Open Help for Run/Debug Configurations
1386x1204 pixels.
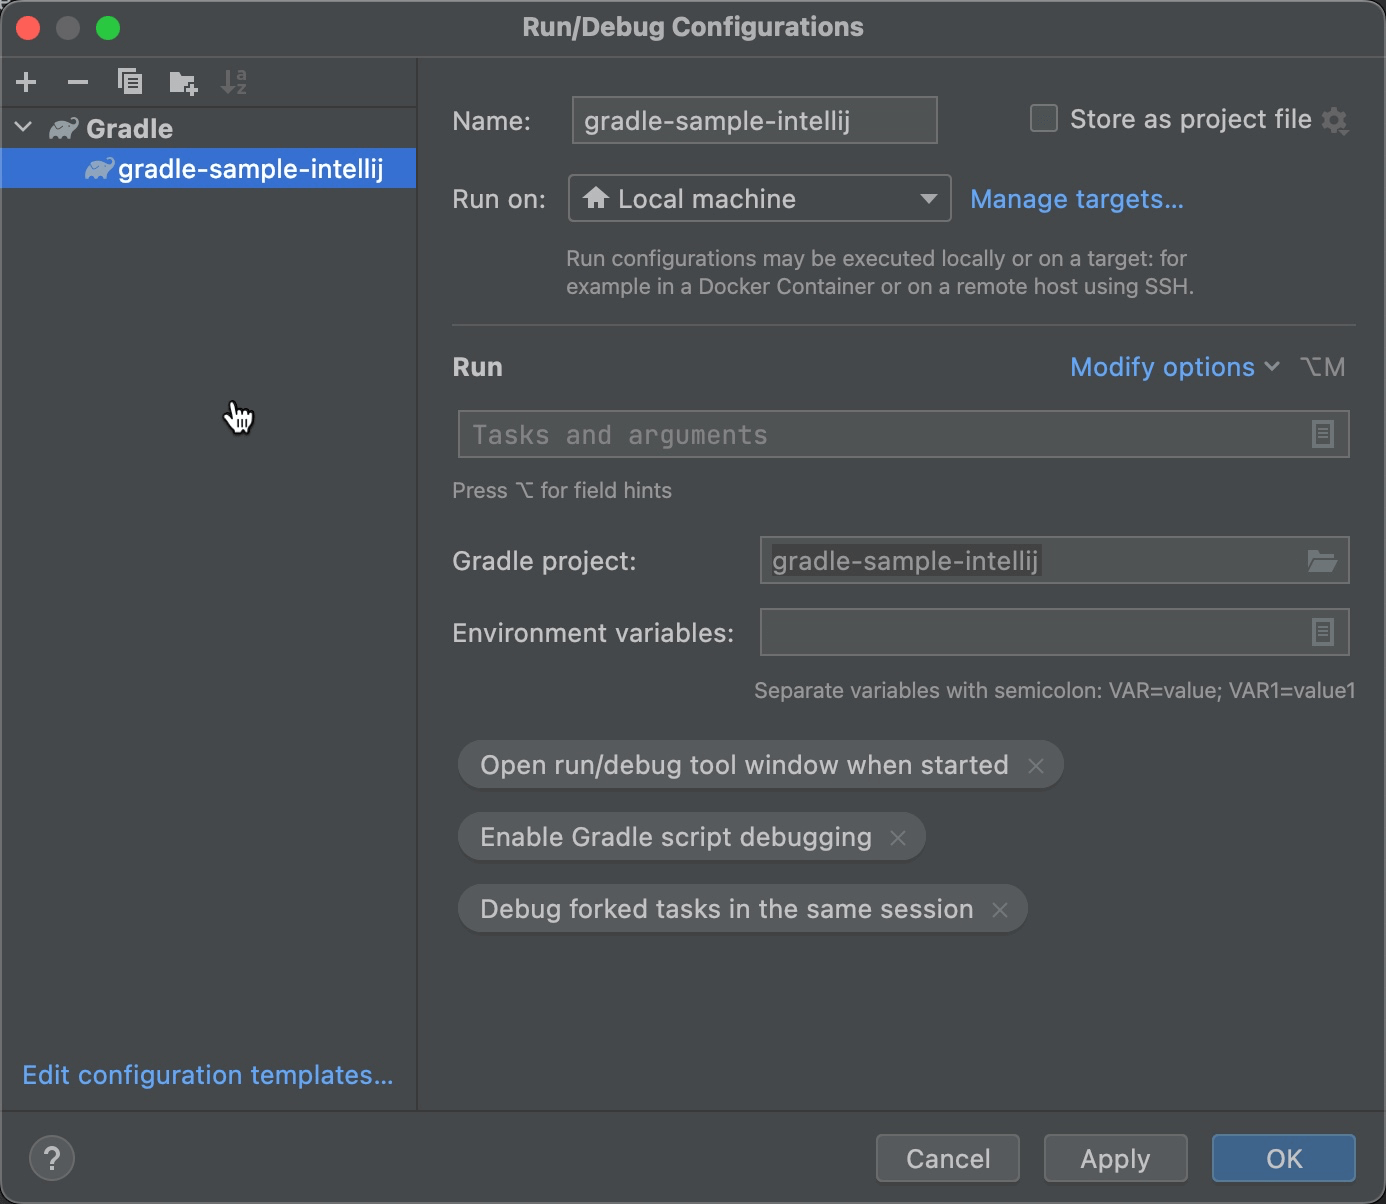pos(52,1158)
